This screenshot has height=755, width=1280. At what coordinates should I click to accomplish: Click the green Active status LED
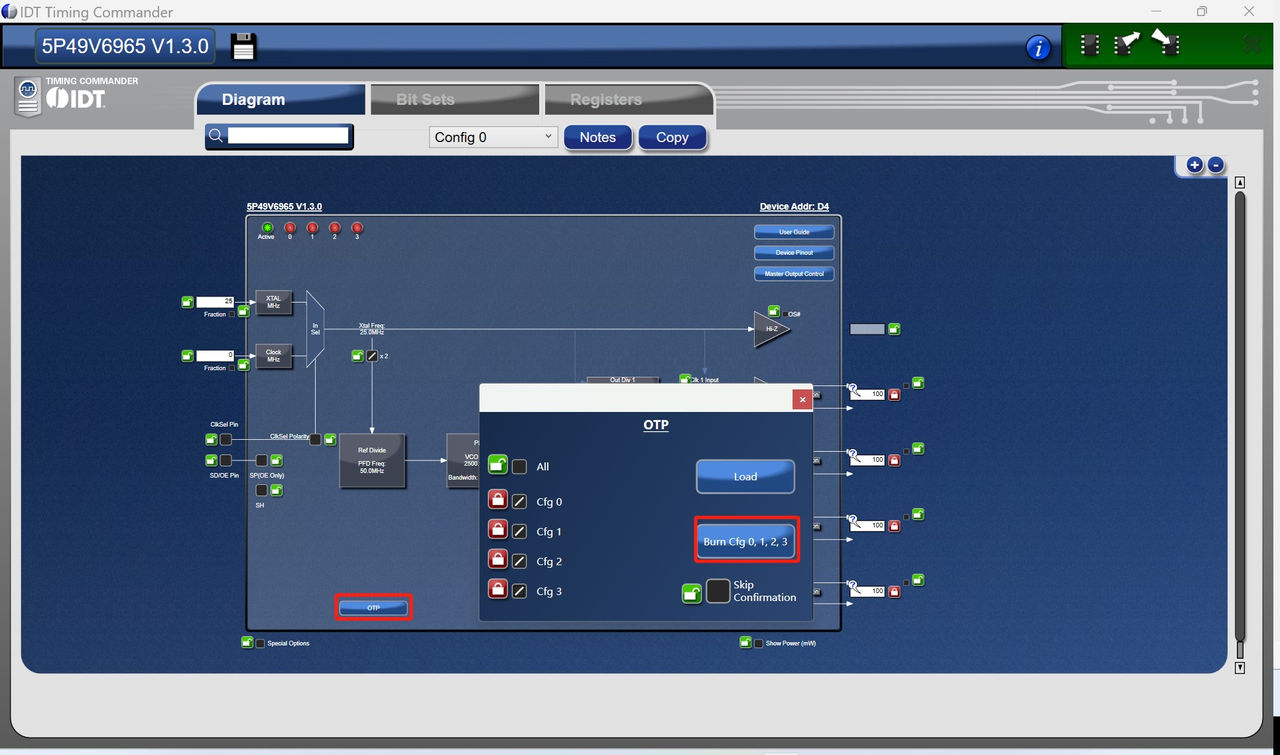267,227
